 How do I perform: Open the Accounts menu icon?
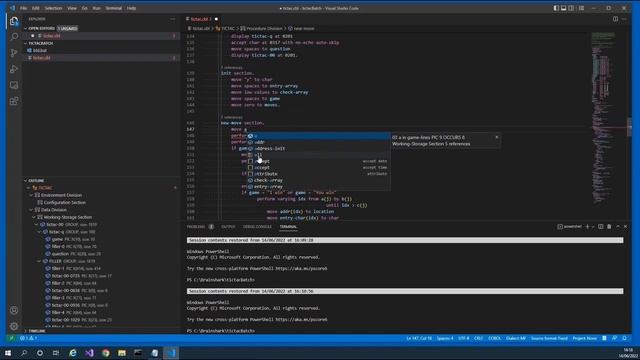pos(14,310)
